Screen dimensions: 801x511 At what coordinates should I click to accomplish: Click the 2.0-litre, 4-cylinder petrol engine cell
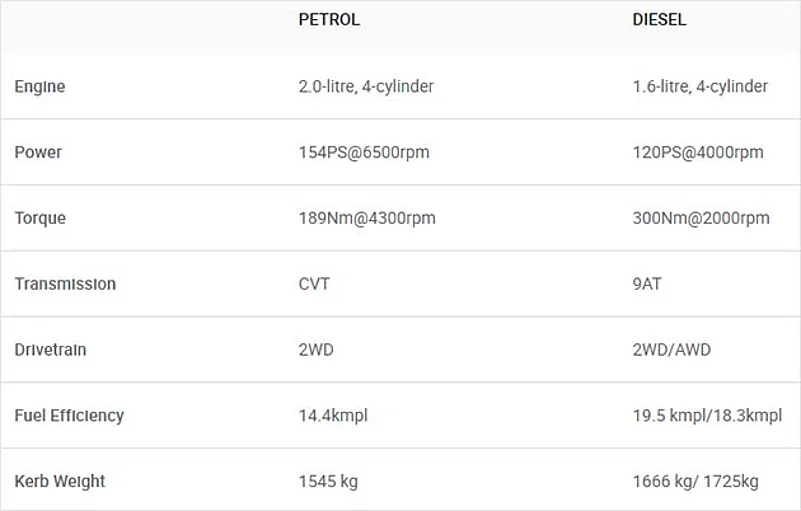pyautogui.click(x=366, y=87)
